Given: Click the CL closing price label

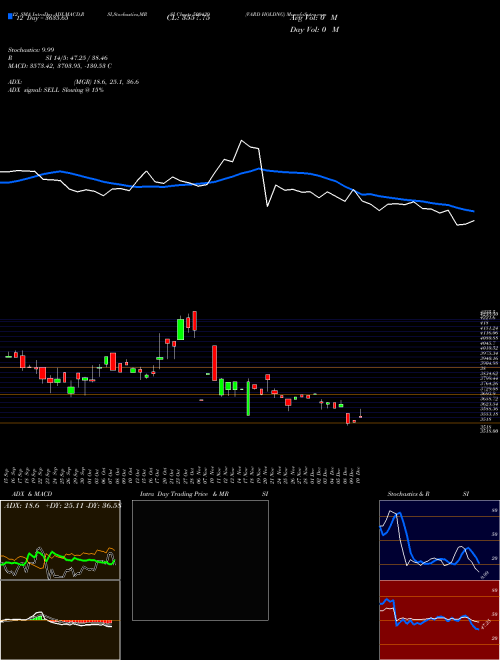Looking at the screenshot, I should tap(191, 17).
